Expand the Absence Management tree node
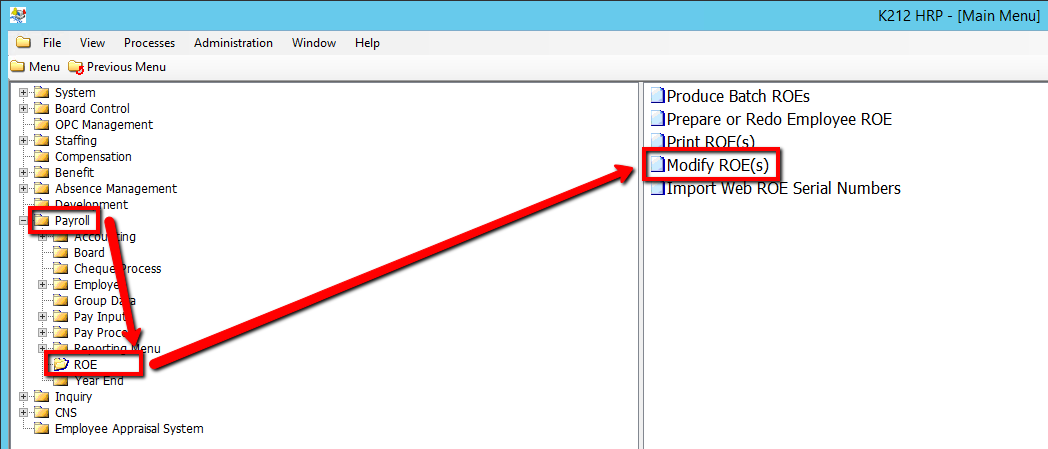 coord(23,189)
